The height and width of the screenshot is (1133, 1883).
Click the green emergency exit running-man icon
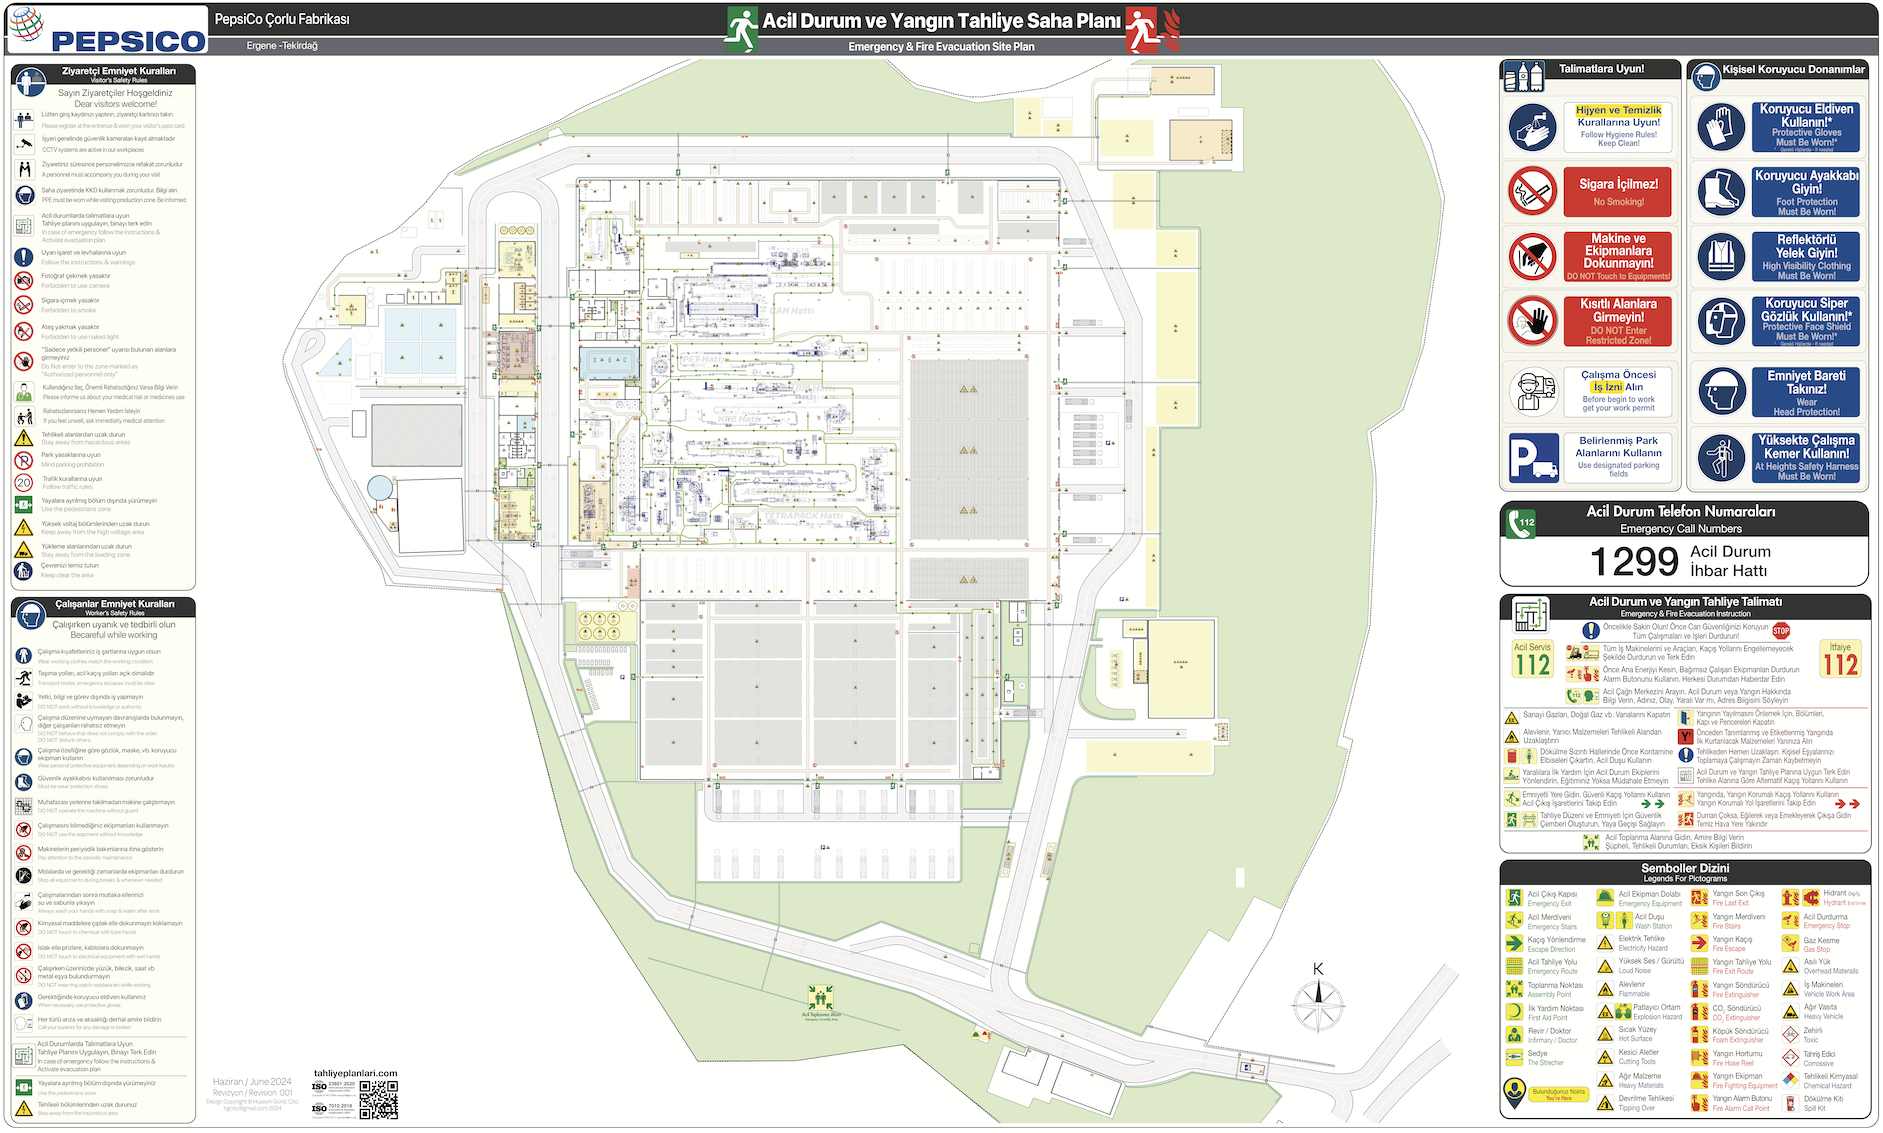pyautogui.click(x=740, y=29)
